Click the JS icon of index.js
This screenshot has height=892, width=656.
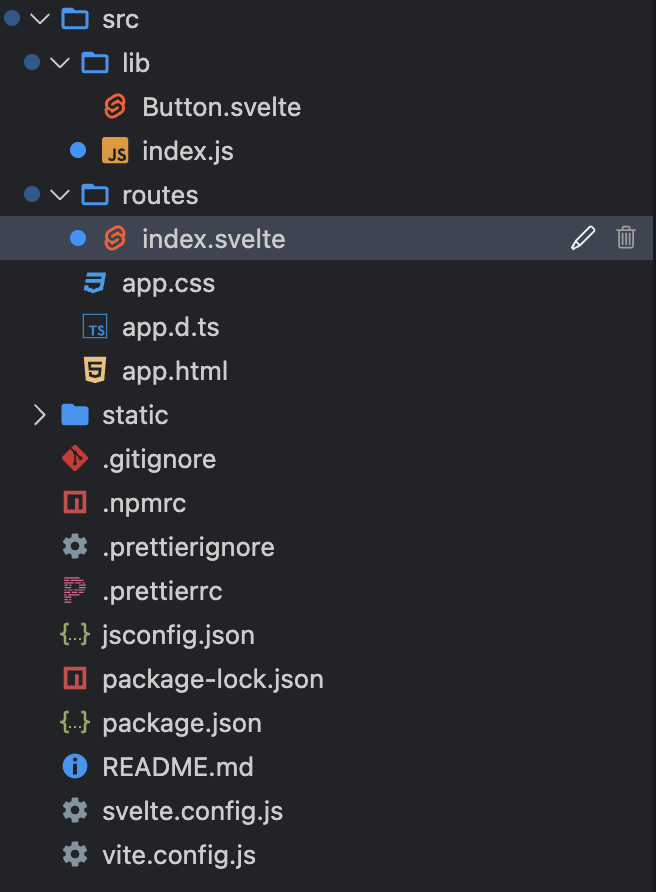115,151
